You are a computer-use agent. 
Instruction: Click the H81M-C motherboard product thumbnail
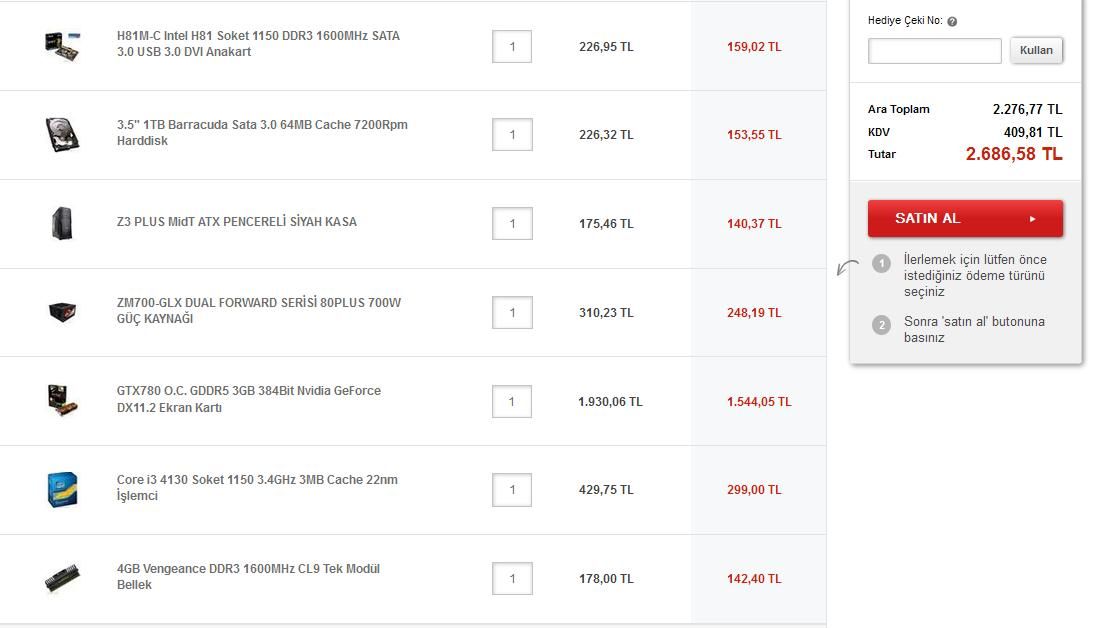[62, 45]
